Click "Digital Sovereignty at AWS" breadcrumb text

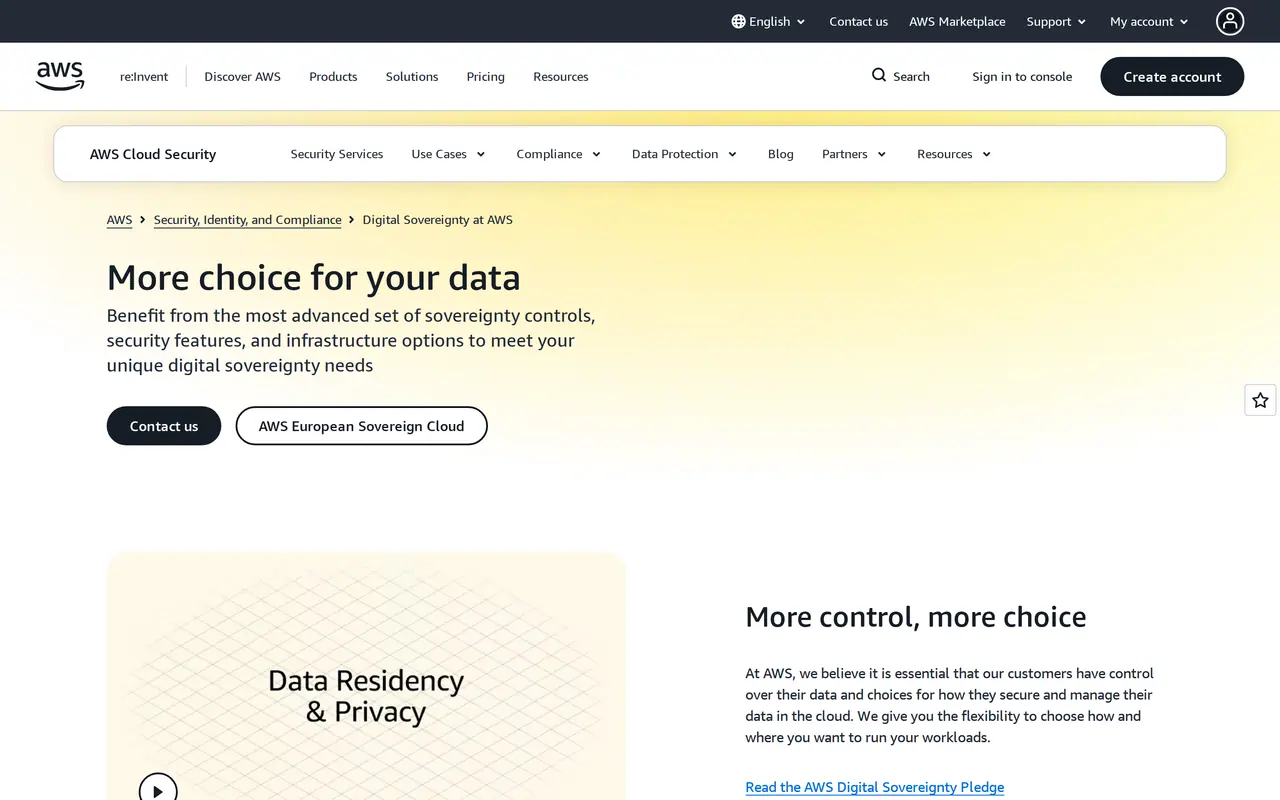[438, 220]
